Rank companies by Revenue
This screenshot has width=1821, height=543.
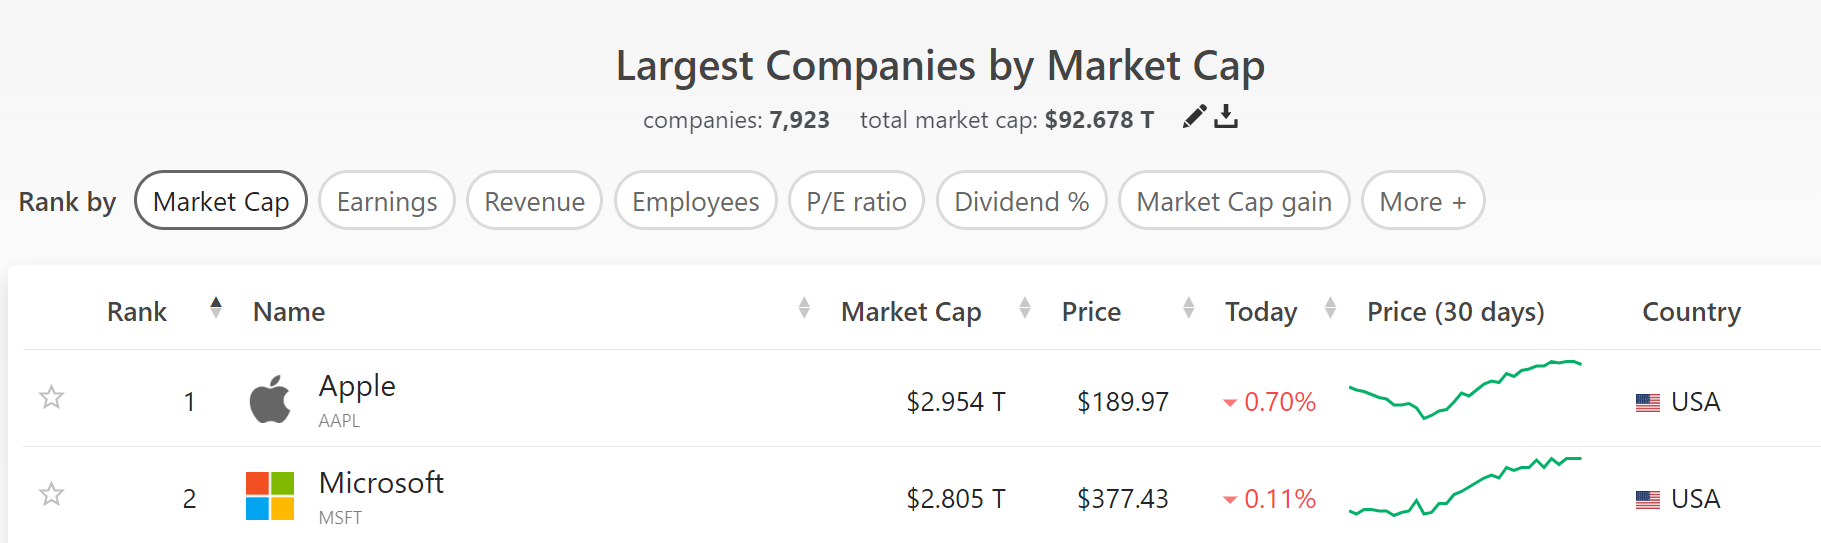(x=534, y=201)
